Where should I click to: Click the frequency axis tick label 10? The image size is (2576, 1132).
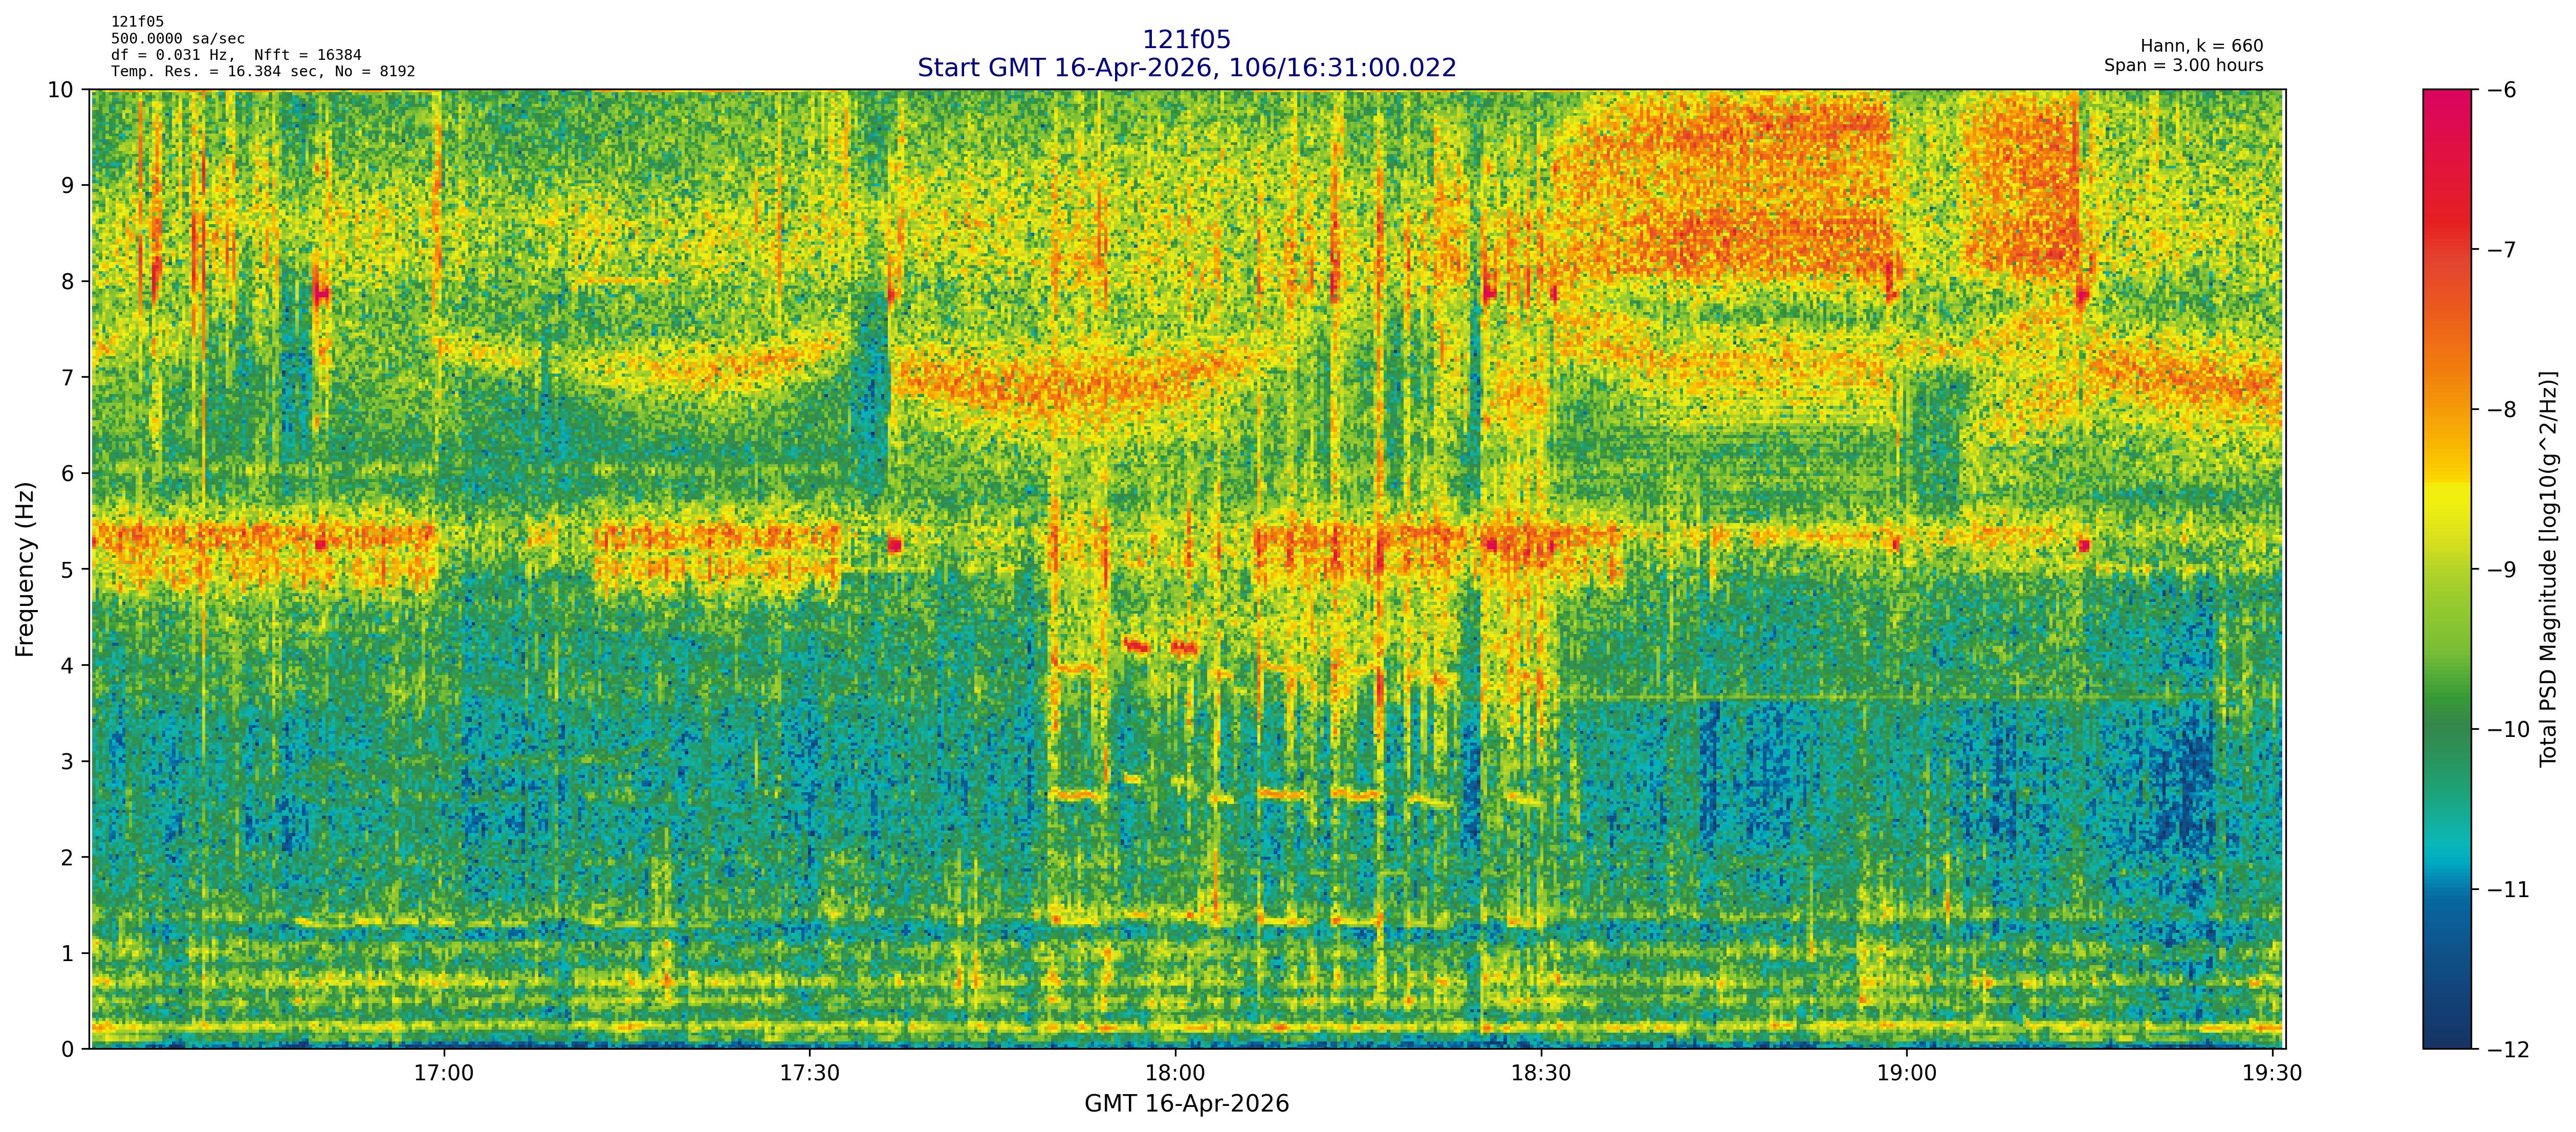pyautogui.click(x=60, y=90)
